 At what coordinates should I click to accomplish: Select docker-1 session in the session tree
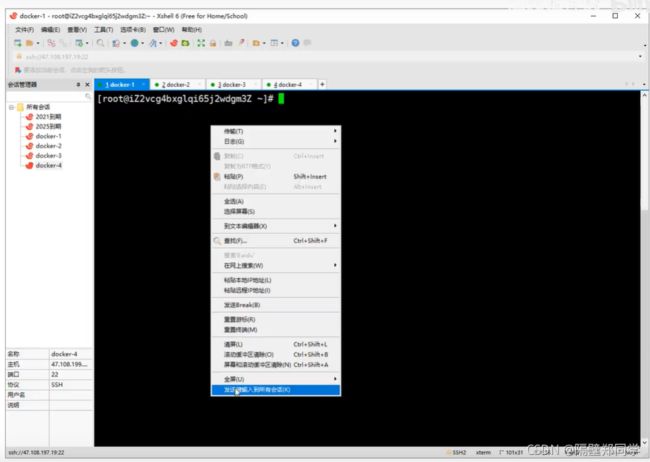pos(48,136)
